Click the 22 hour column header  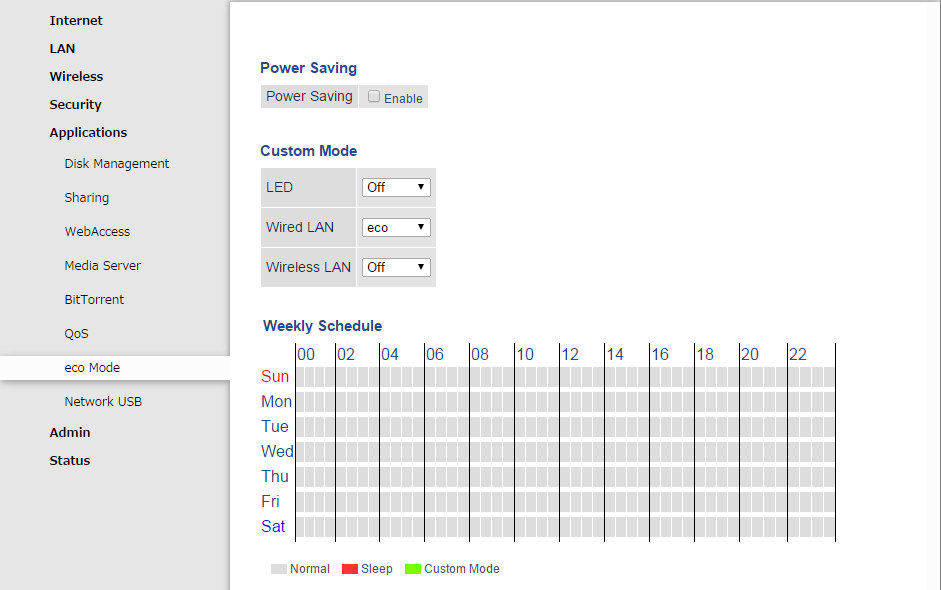(798, 355)
